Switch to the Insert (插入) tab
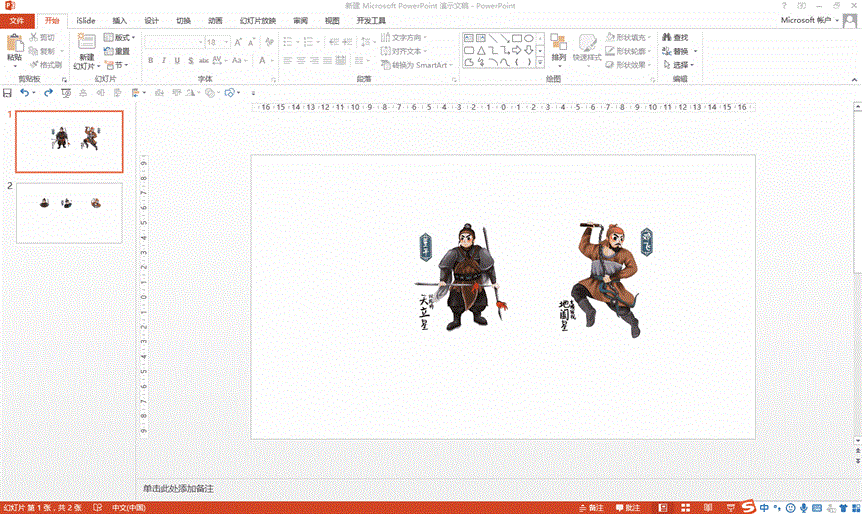 pos(119,20)
